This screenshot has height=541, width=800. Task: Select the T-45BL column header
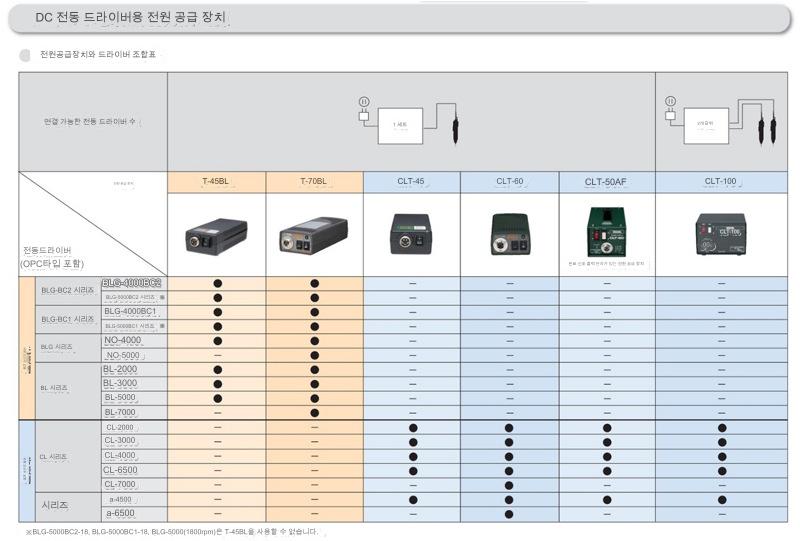[x=216, y=182]
